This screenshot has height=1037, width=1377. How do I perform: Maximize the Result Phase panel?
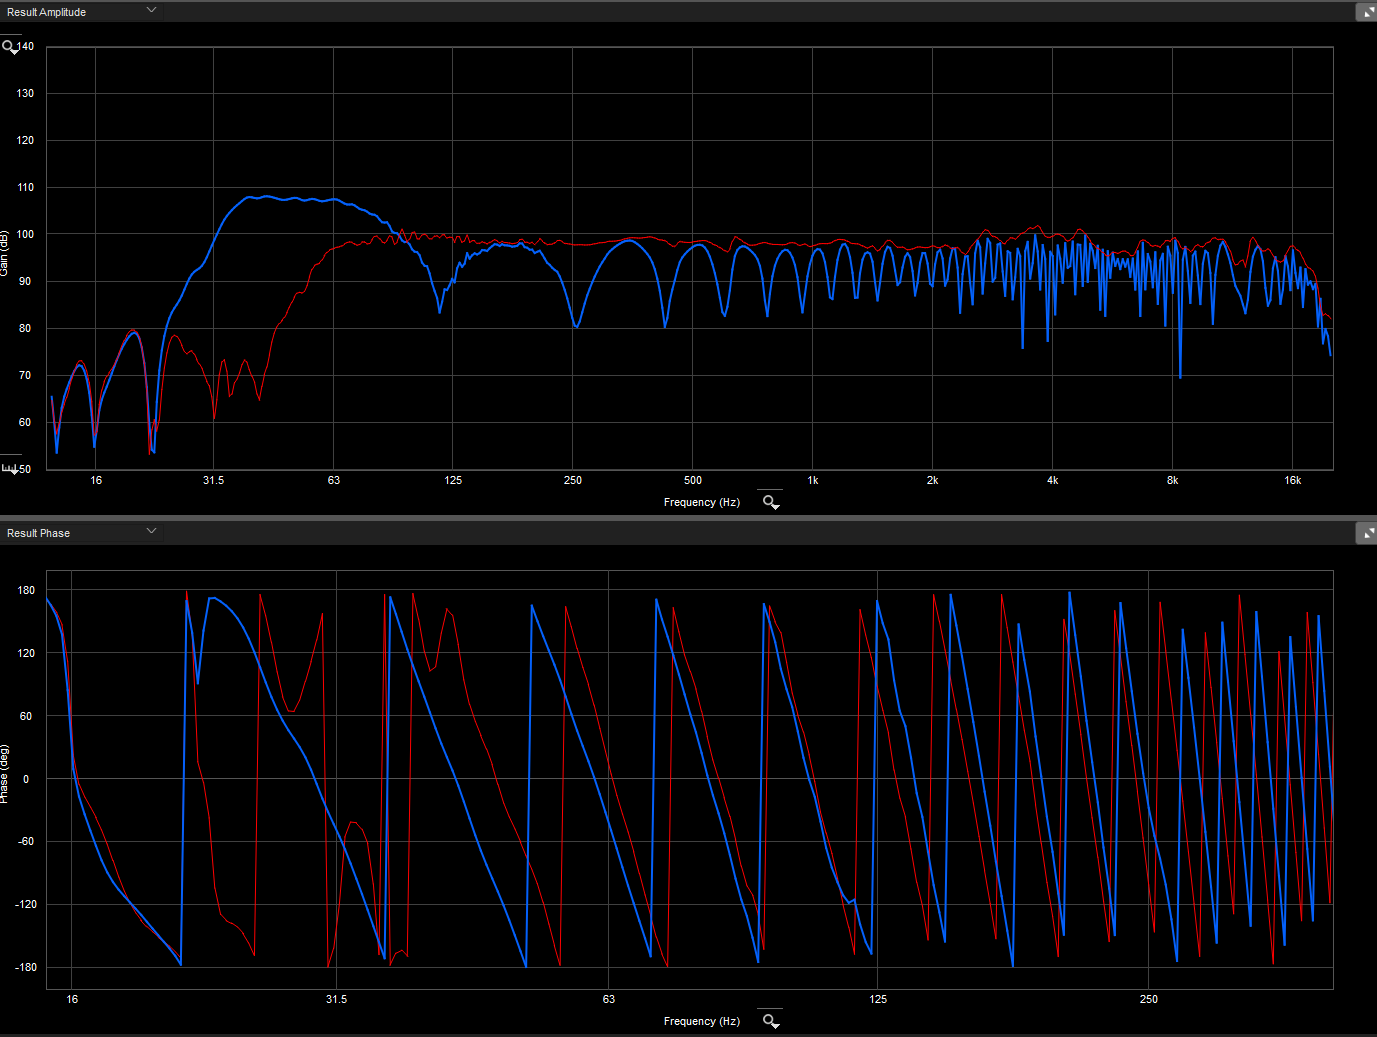(x=1366, y=533)
